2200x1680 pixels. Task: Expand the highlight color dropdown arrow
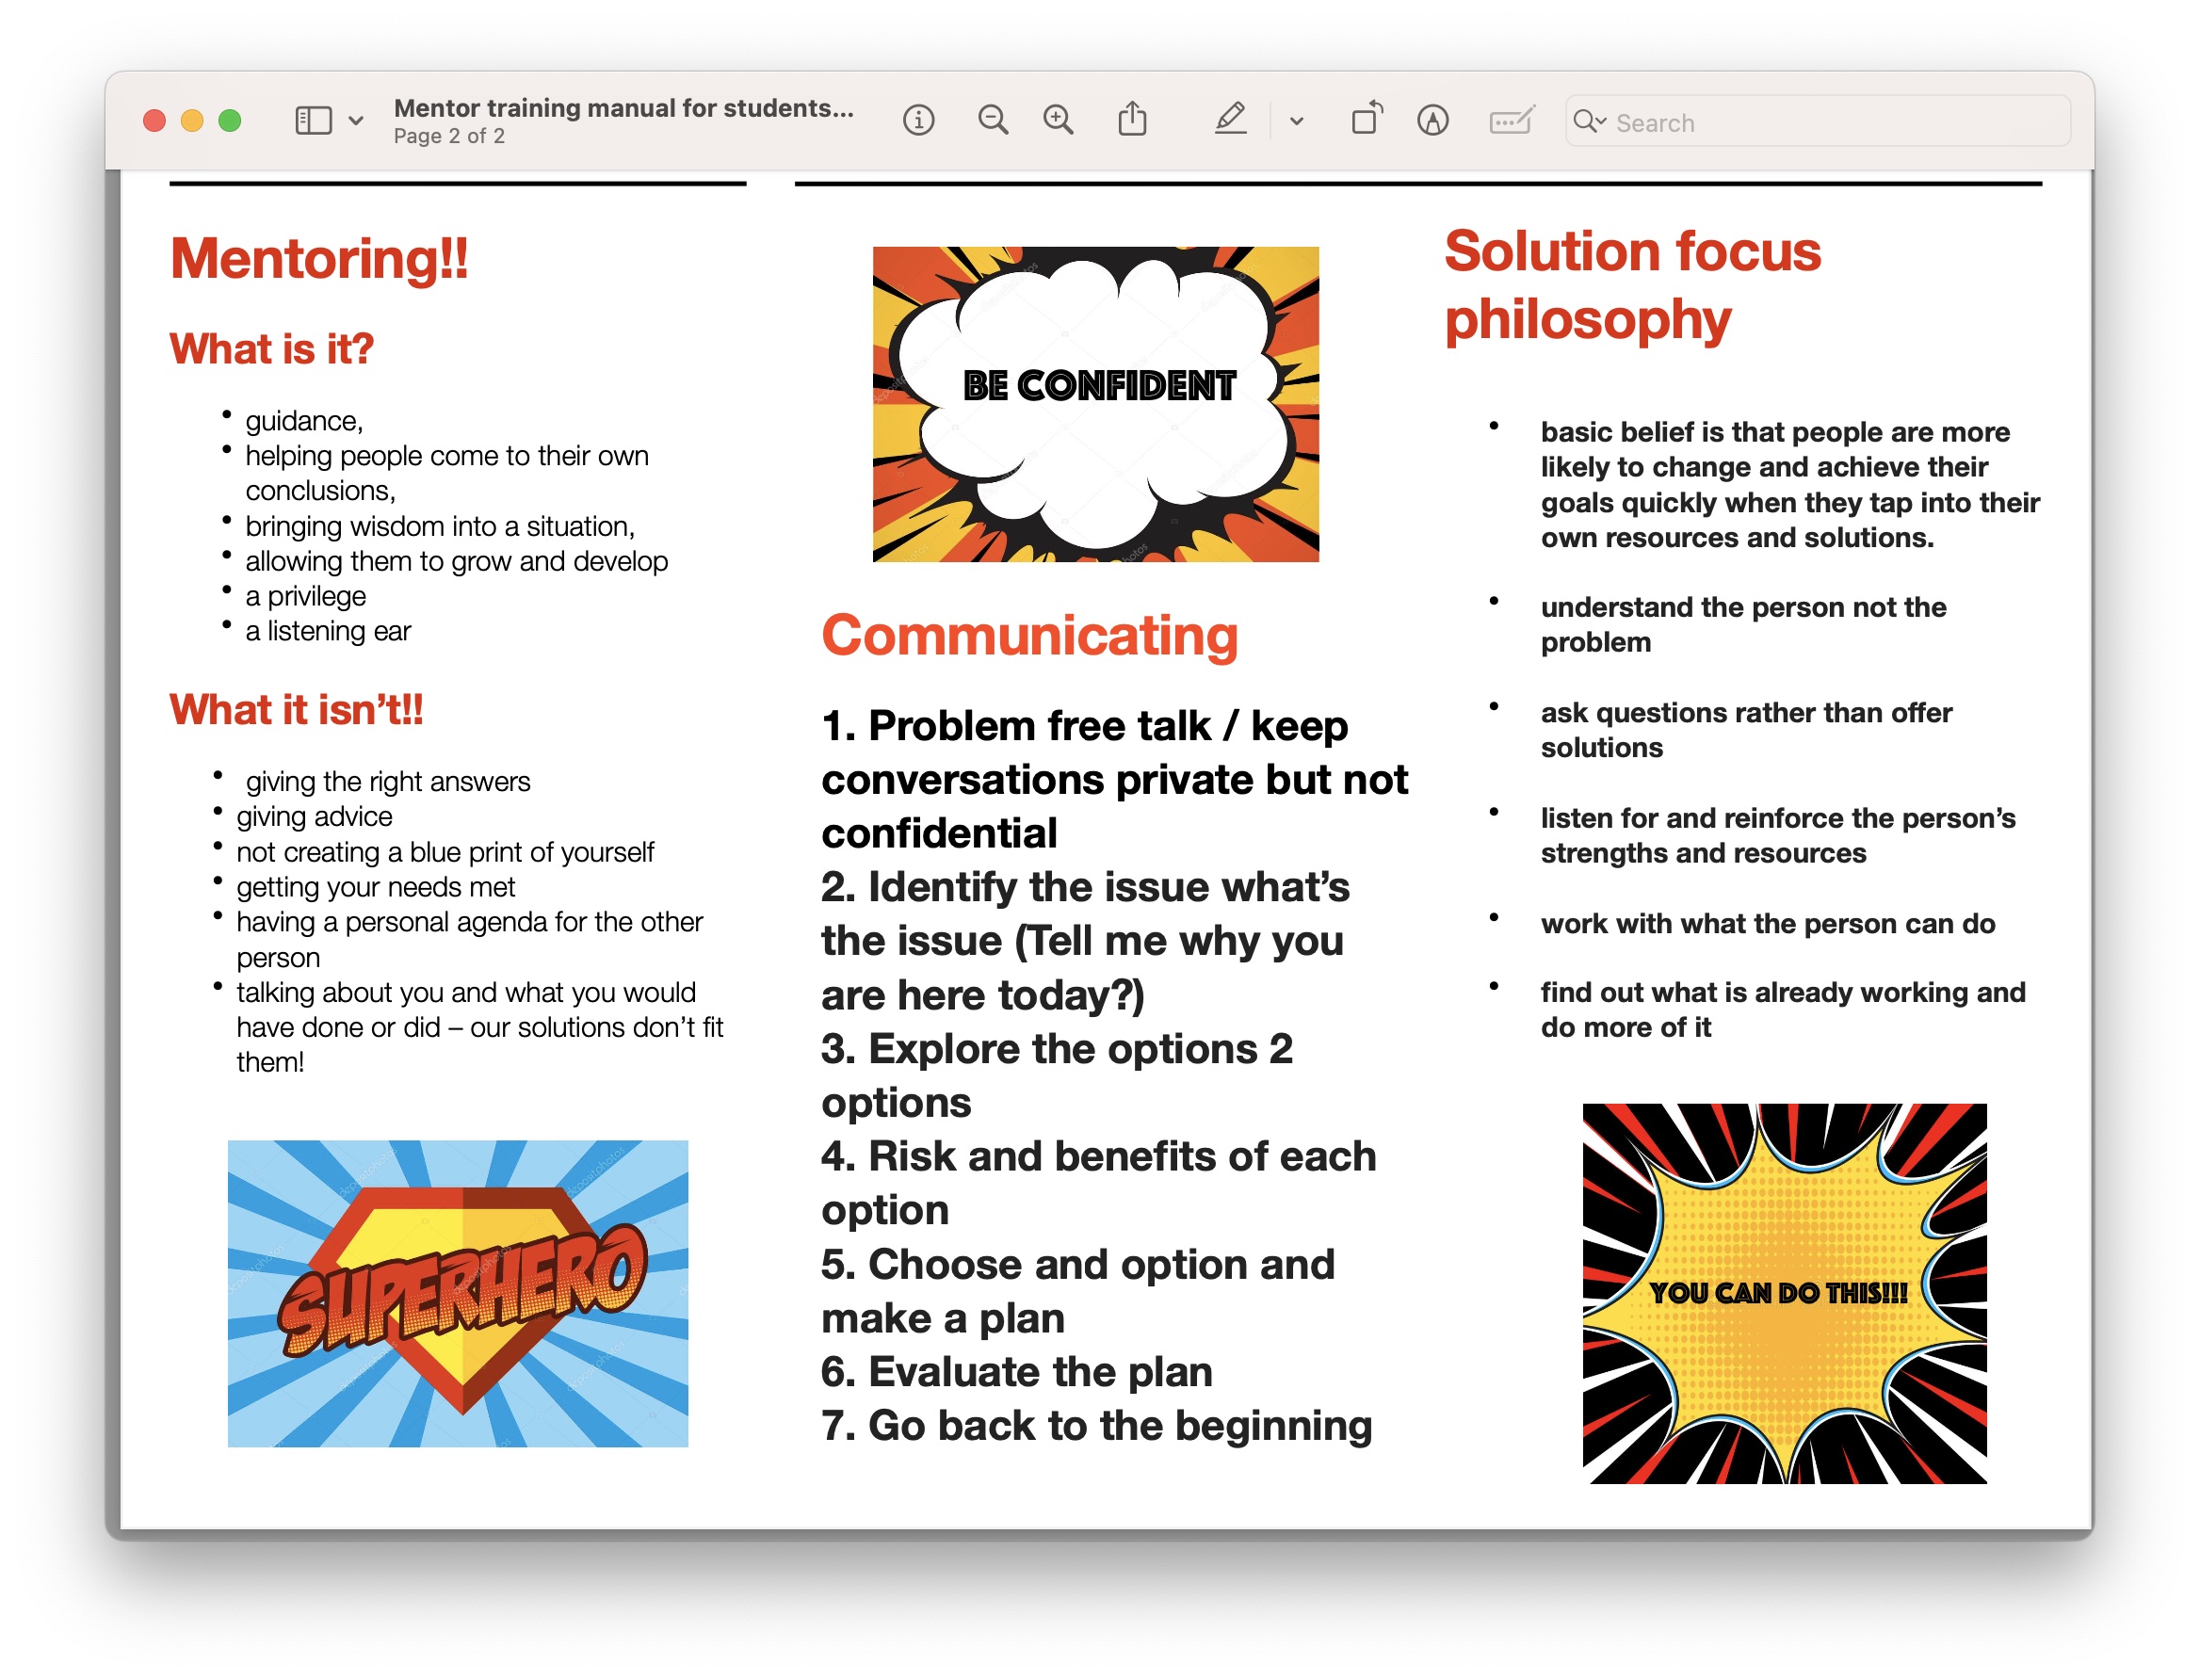(1297, 121)
